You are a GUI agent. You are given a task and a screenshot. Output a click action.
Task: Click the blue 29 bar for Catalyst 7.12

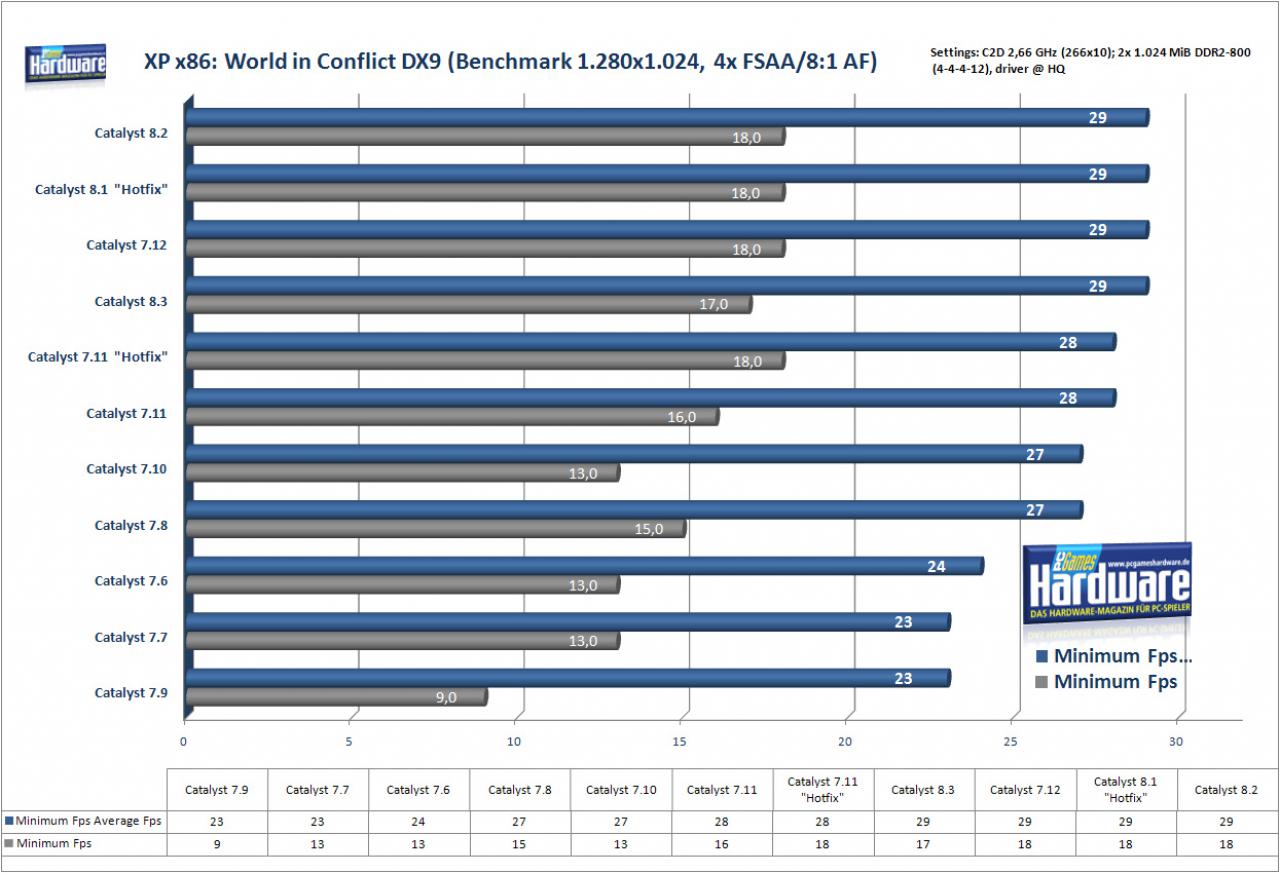click(666, 230)
